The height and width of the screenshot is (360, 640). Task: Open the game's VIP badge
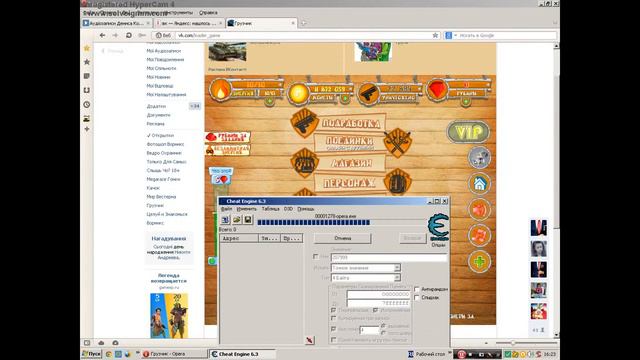(x=468, y=132)
